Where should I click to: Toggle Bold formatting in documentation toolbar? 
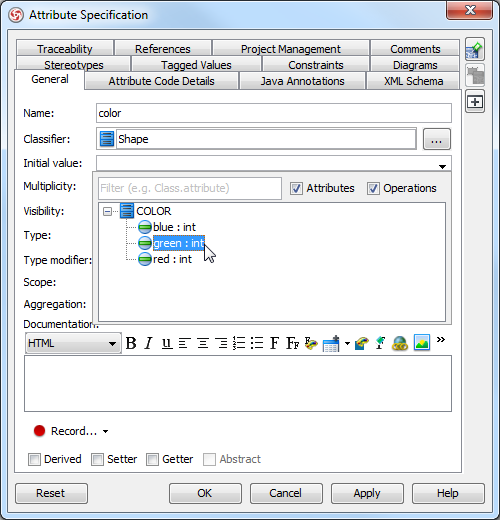point(131,343)
